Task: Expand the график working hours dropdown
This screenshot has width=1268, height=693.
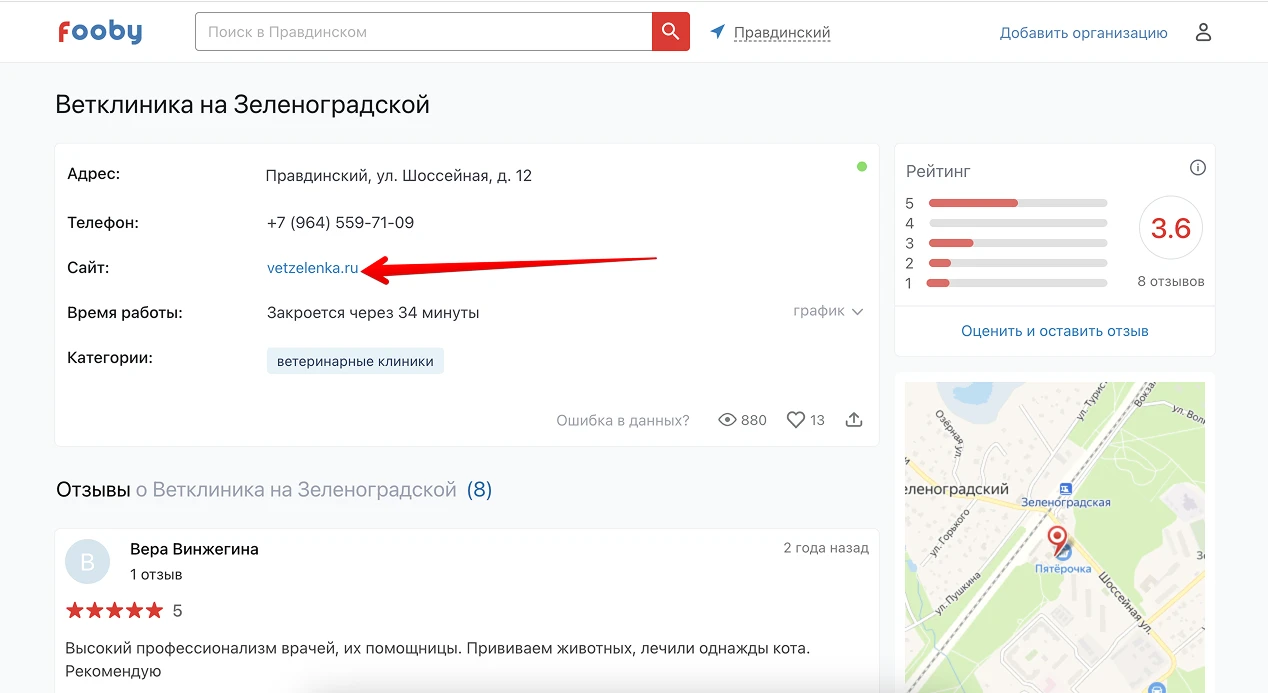Action: [828, 311]
